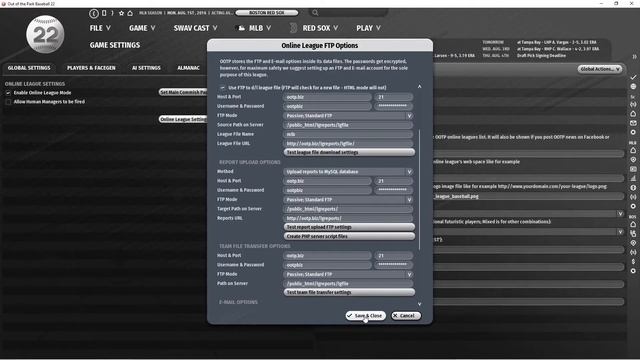Click the envelope mail icon in sidebar
Viewport: 640px width, 360px height.
point(633,123)
